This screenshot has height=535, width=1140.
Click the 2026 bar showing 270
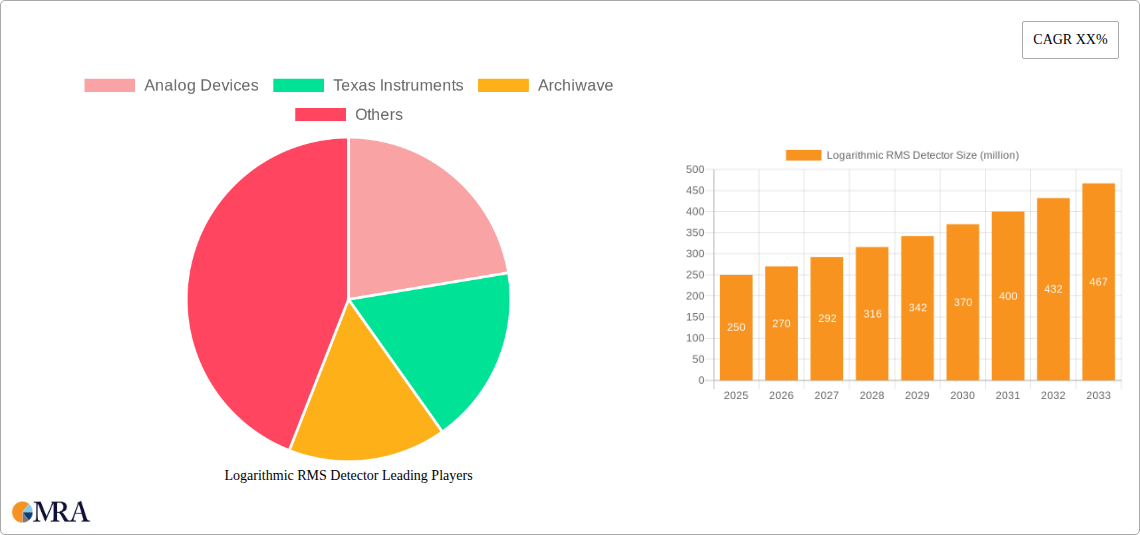[x=782, y=323]
